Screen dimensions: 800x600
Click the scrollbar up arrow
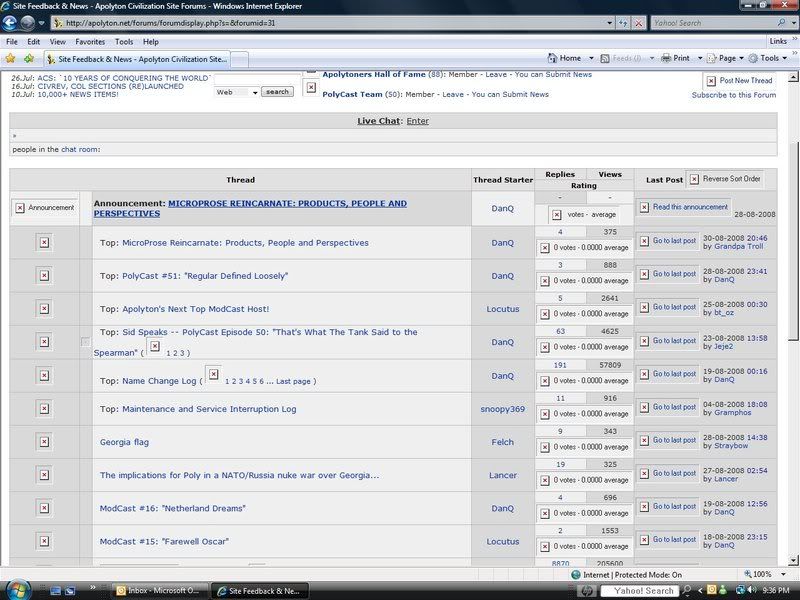(793, 78)
